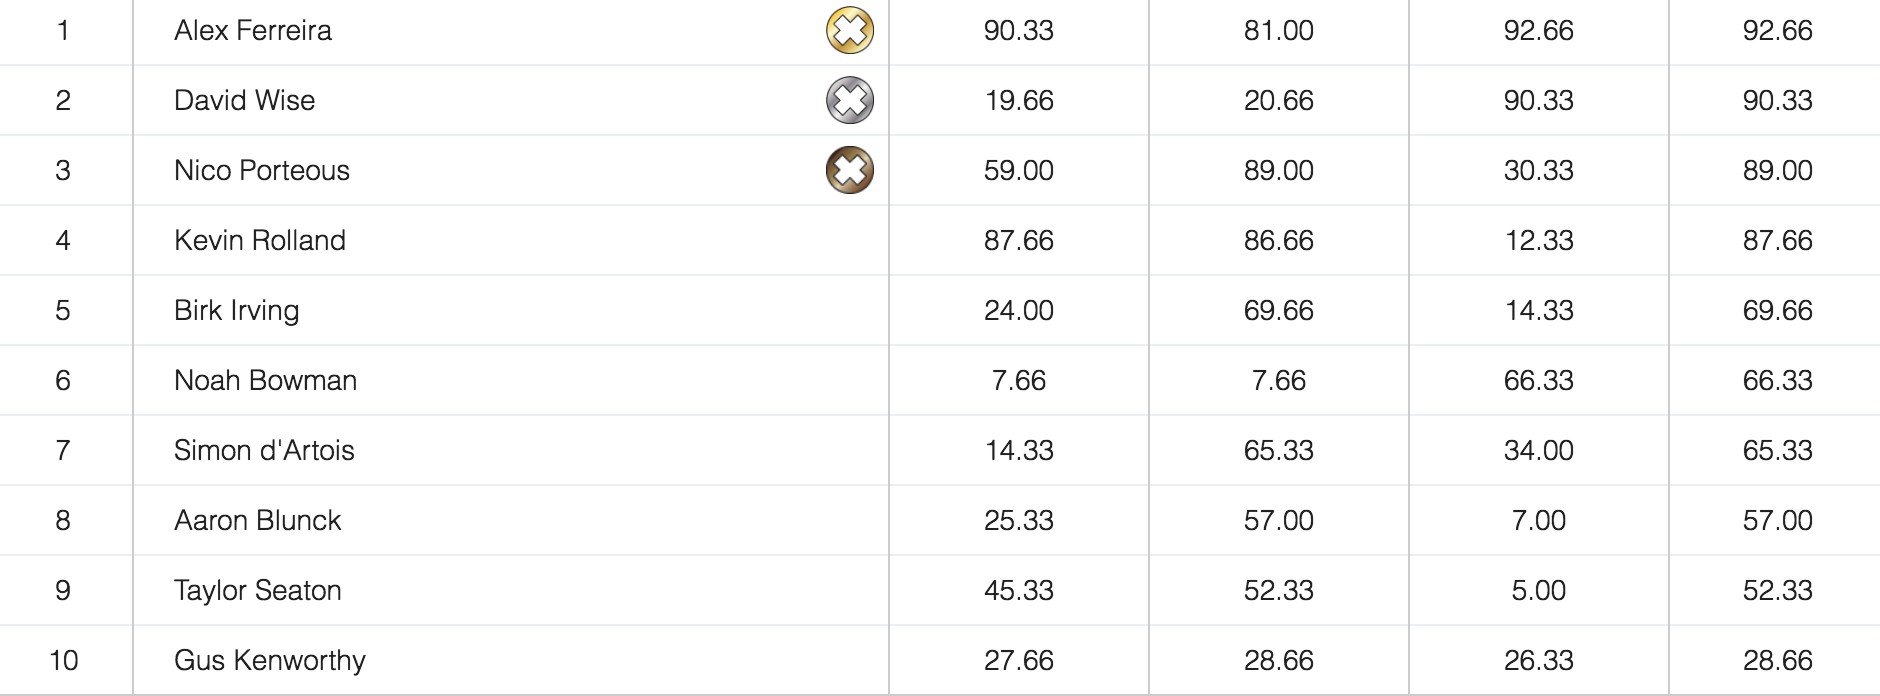
Task: Select Taylor Seaton's name
Action: click(x=257, y=590)
